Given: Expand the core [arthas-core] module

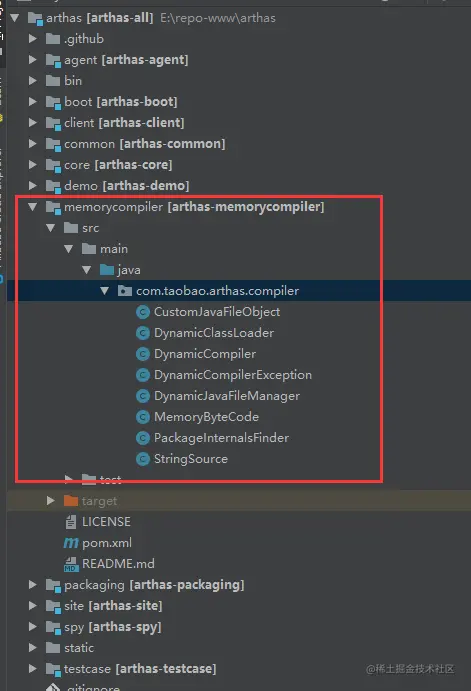Looking at the screenshot, I should 33,164.
